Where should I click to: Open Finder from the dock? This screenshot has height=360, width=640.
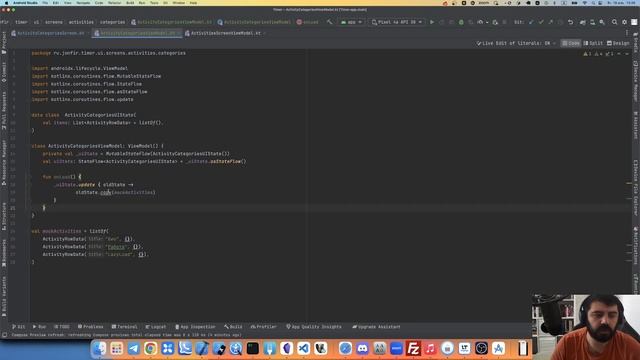99,348
